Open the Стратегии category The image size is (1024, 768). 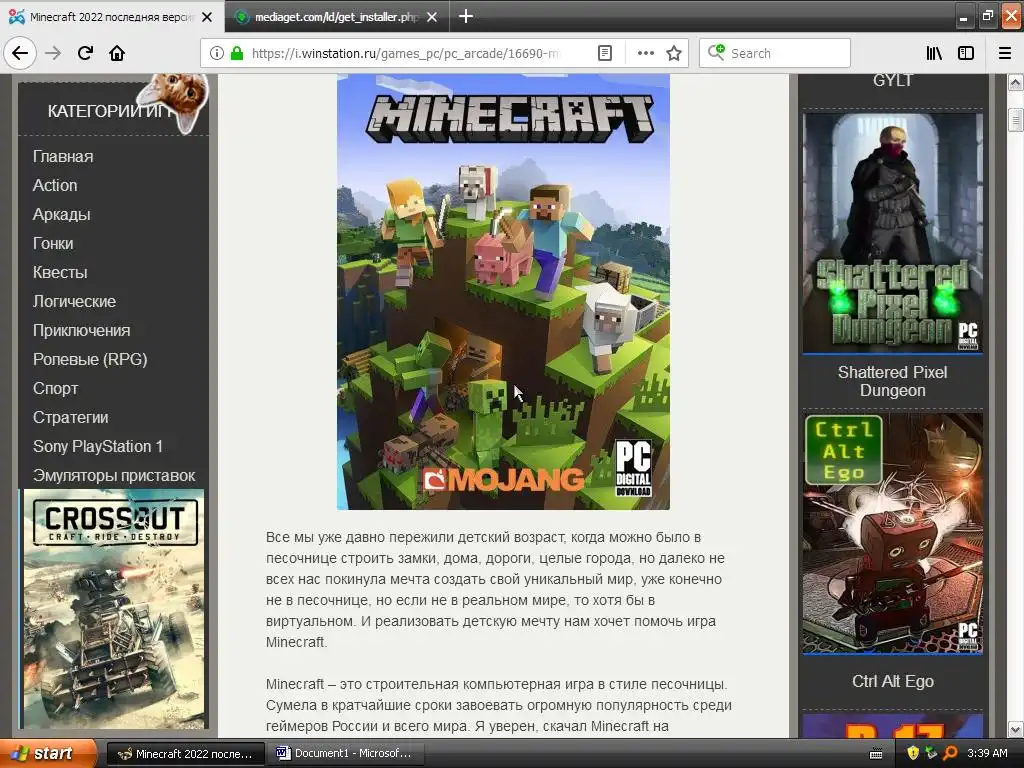coord(71,417)
